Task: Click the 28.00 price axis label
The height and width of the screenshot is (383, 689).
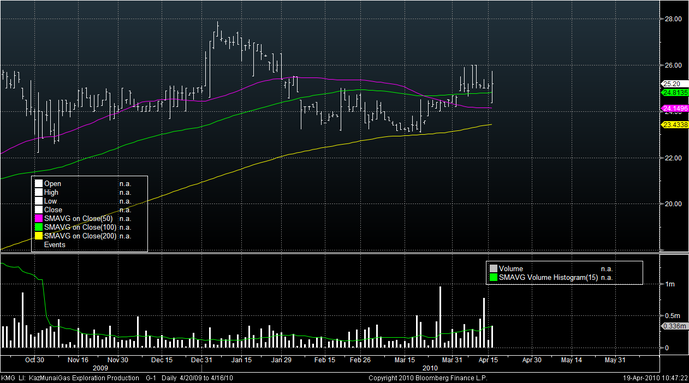Action: coord(673,19)
